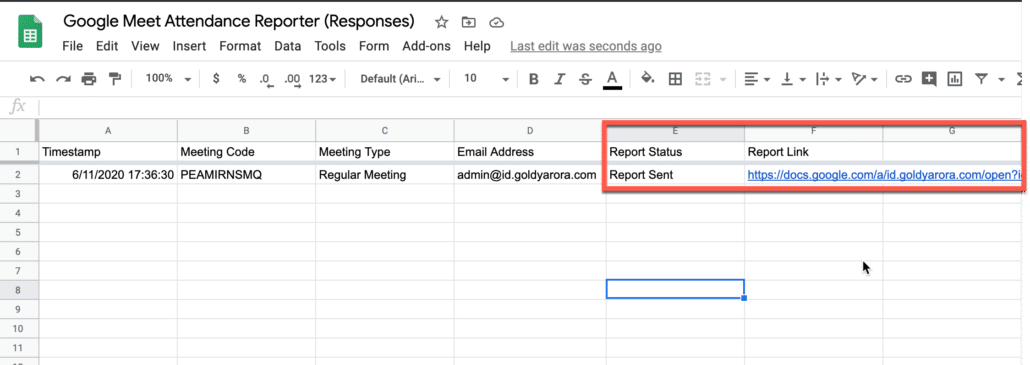Insert a link
1030x365 pixels.
click(x=904, y=79)
